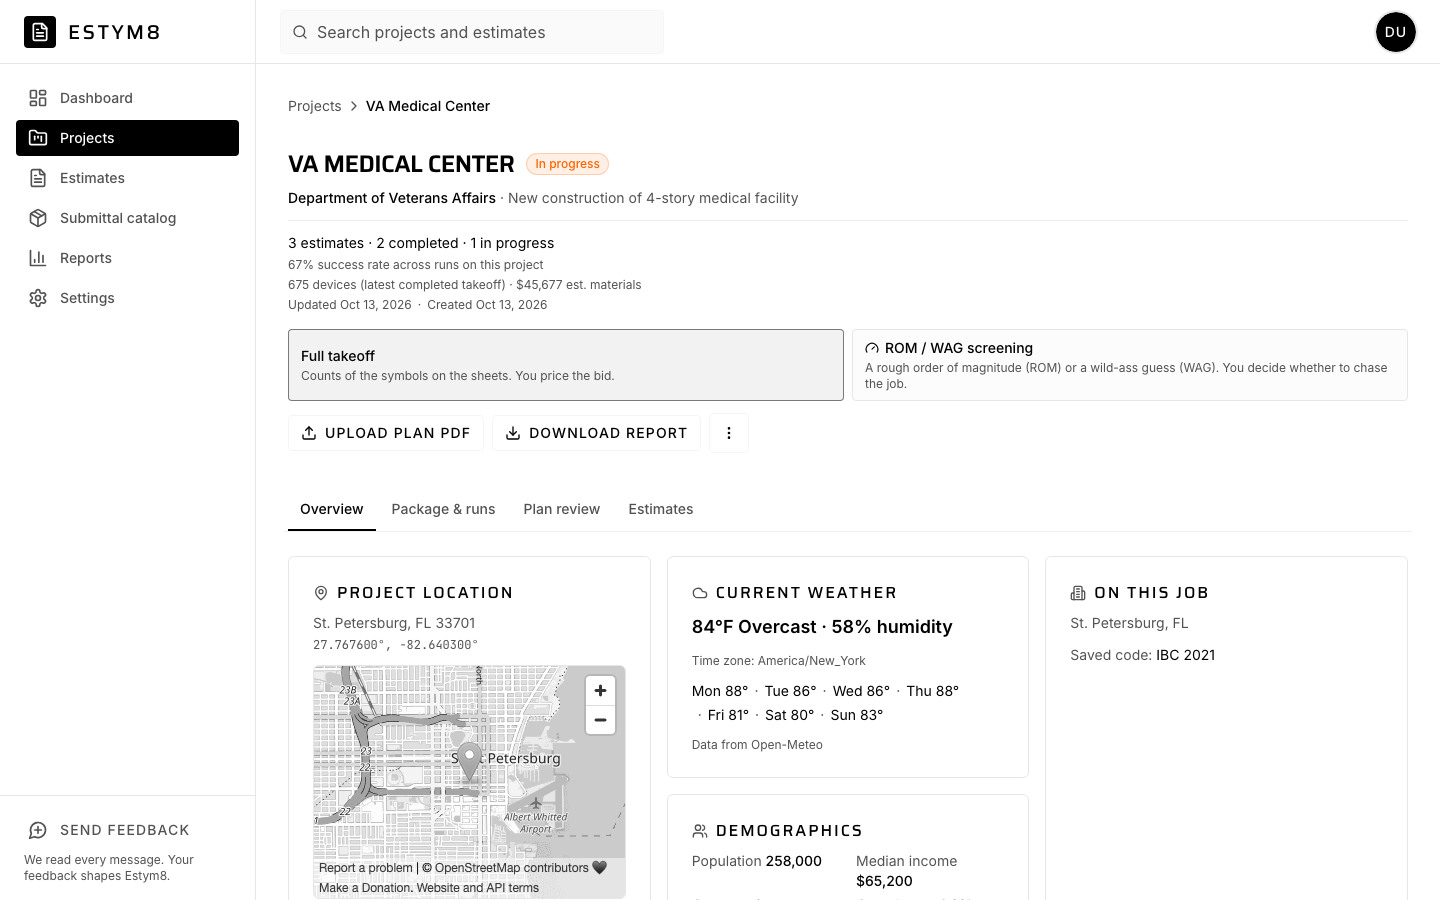
Task: Click the Project Location pin icon
Action: point(321,593)
